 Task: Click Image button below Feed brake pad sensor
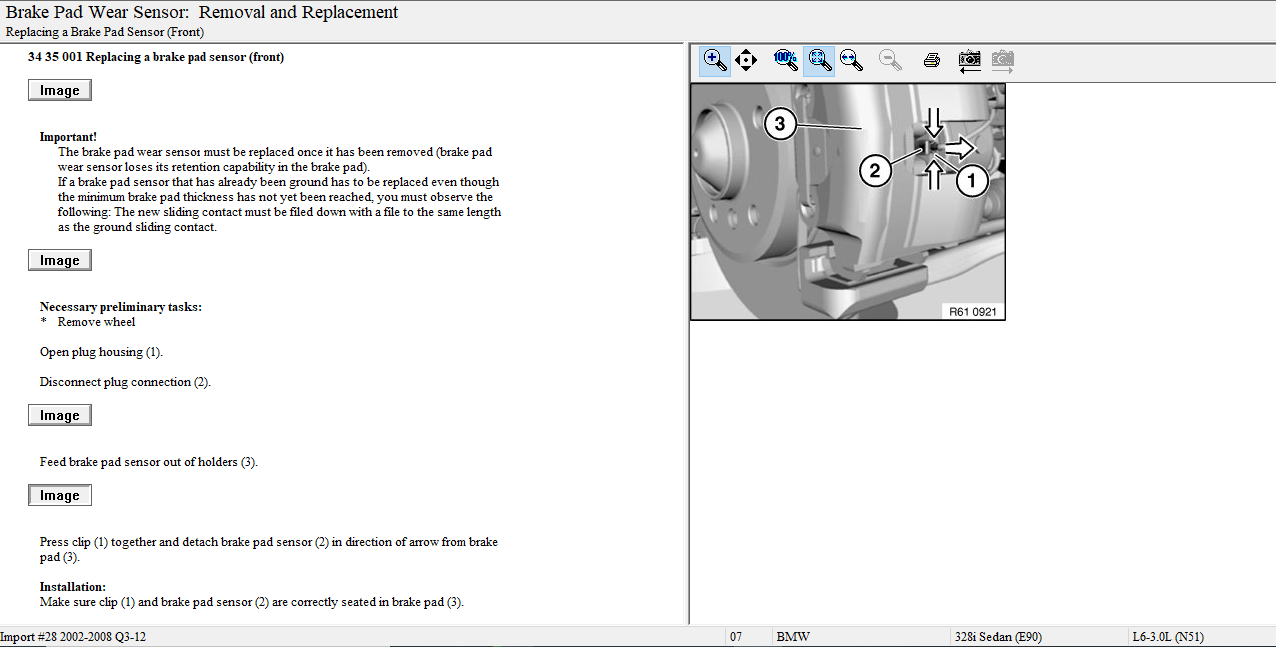pos(60,496)
